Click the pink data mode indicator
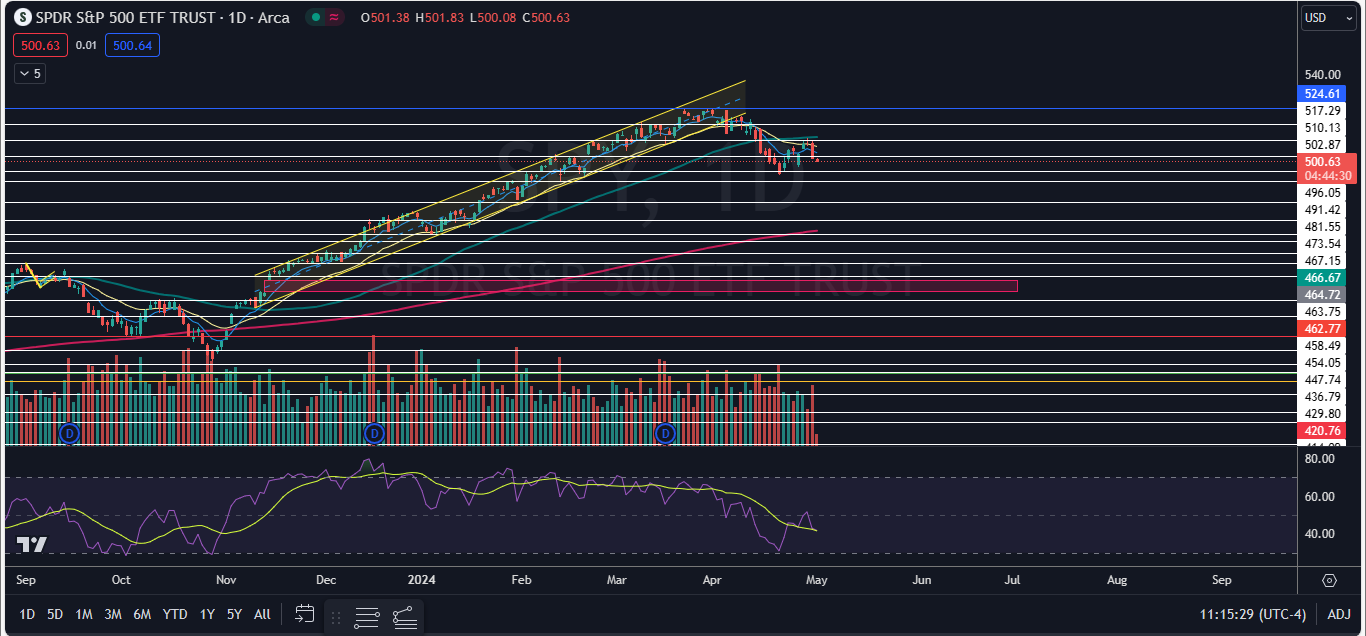 pyautogui.click(x=334, y=18)
